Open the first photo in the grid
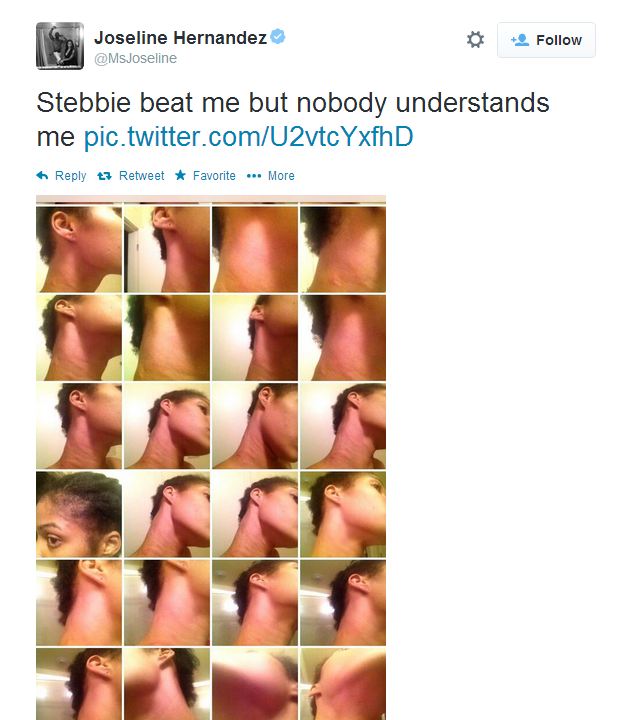 tap(79, 249)
